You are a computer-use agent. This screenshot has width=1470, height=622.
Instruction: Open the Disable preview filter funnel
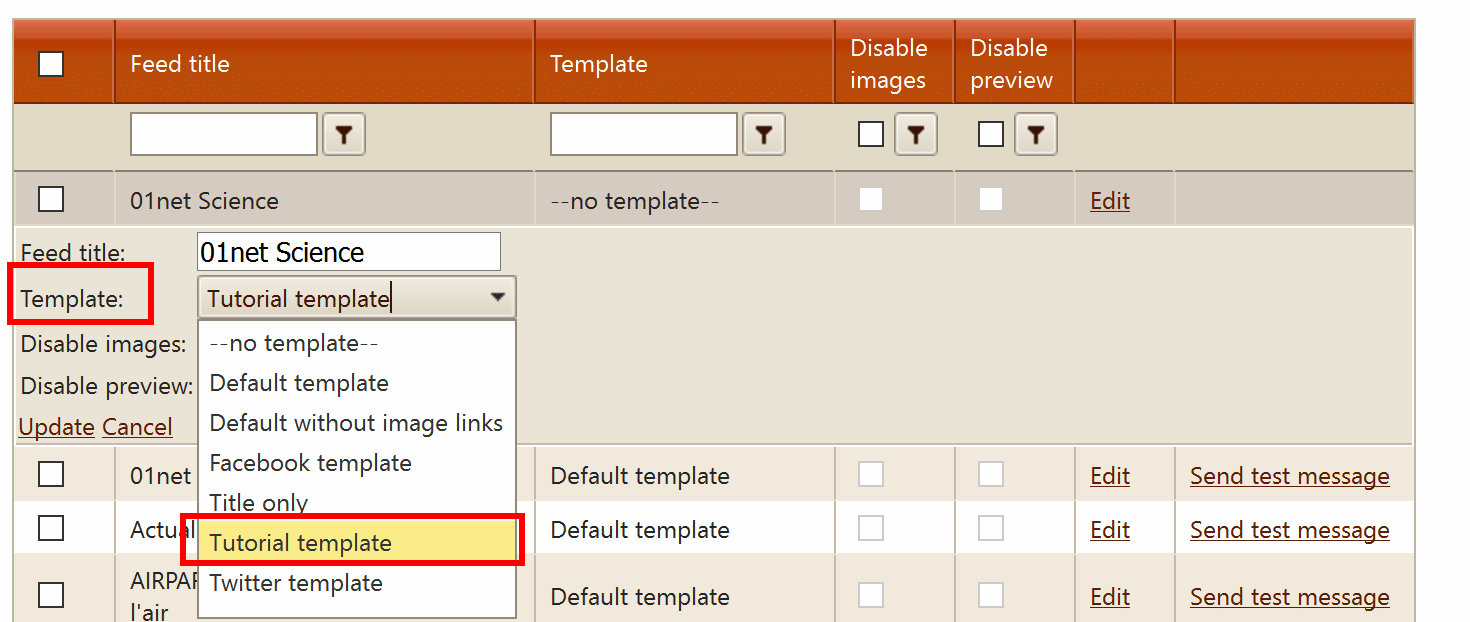(1035, 135)
